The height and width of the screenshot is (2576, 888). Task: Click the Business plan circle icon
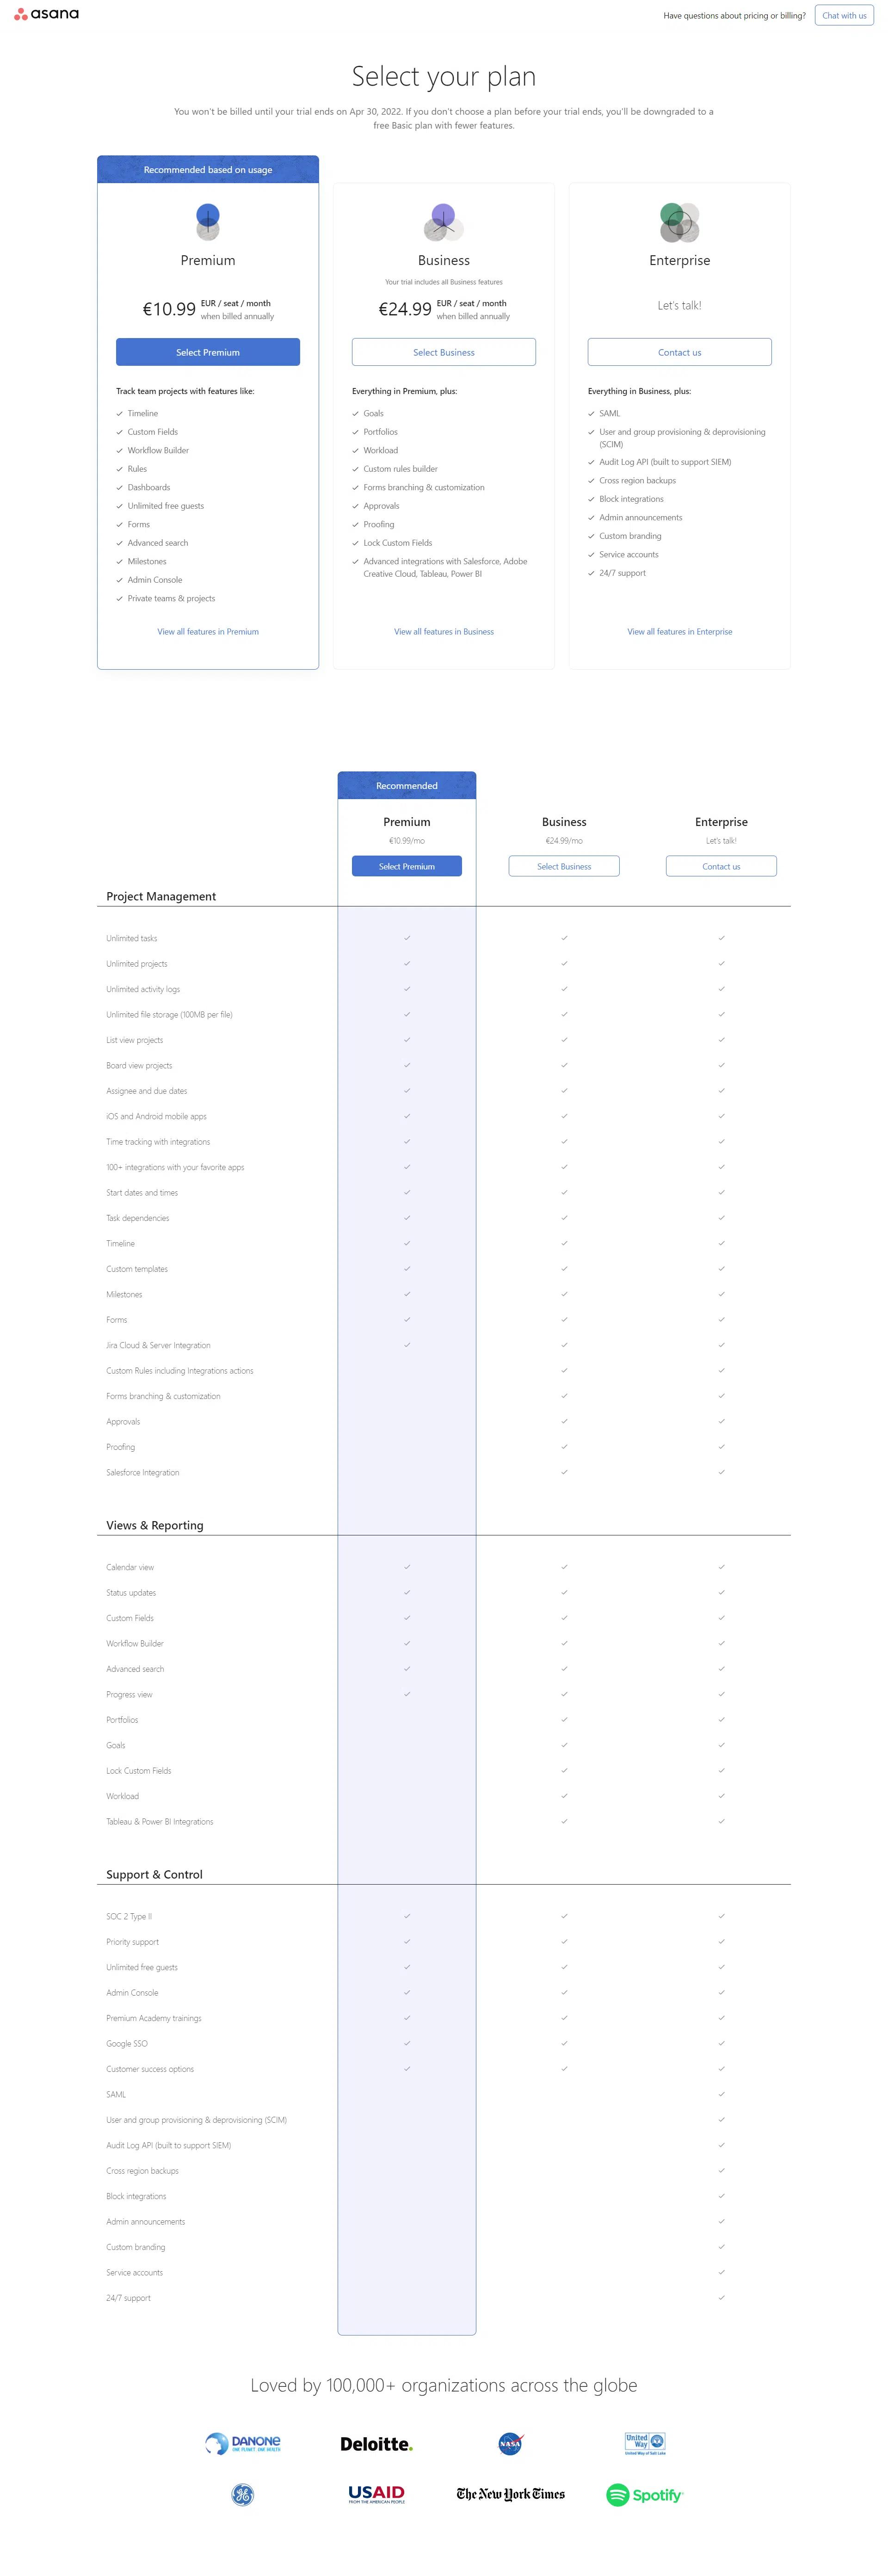point(443,221)
